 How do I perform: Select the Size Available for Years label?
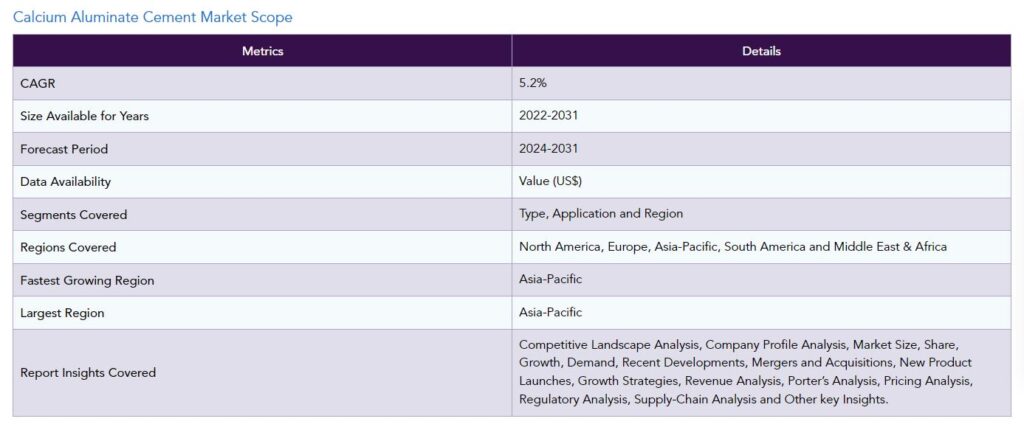coord(85,116)
